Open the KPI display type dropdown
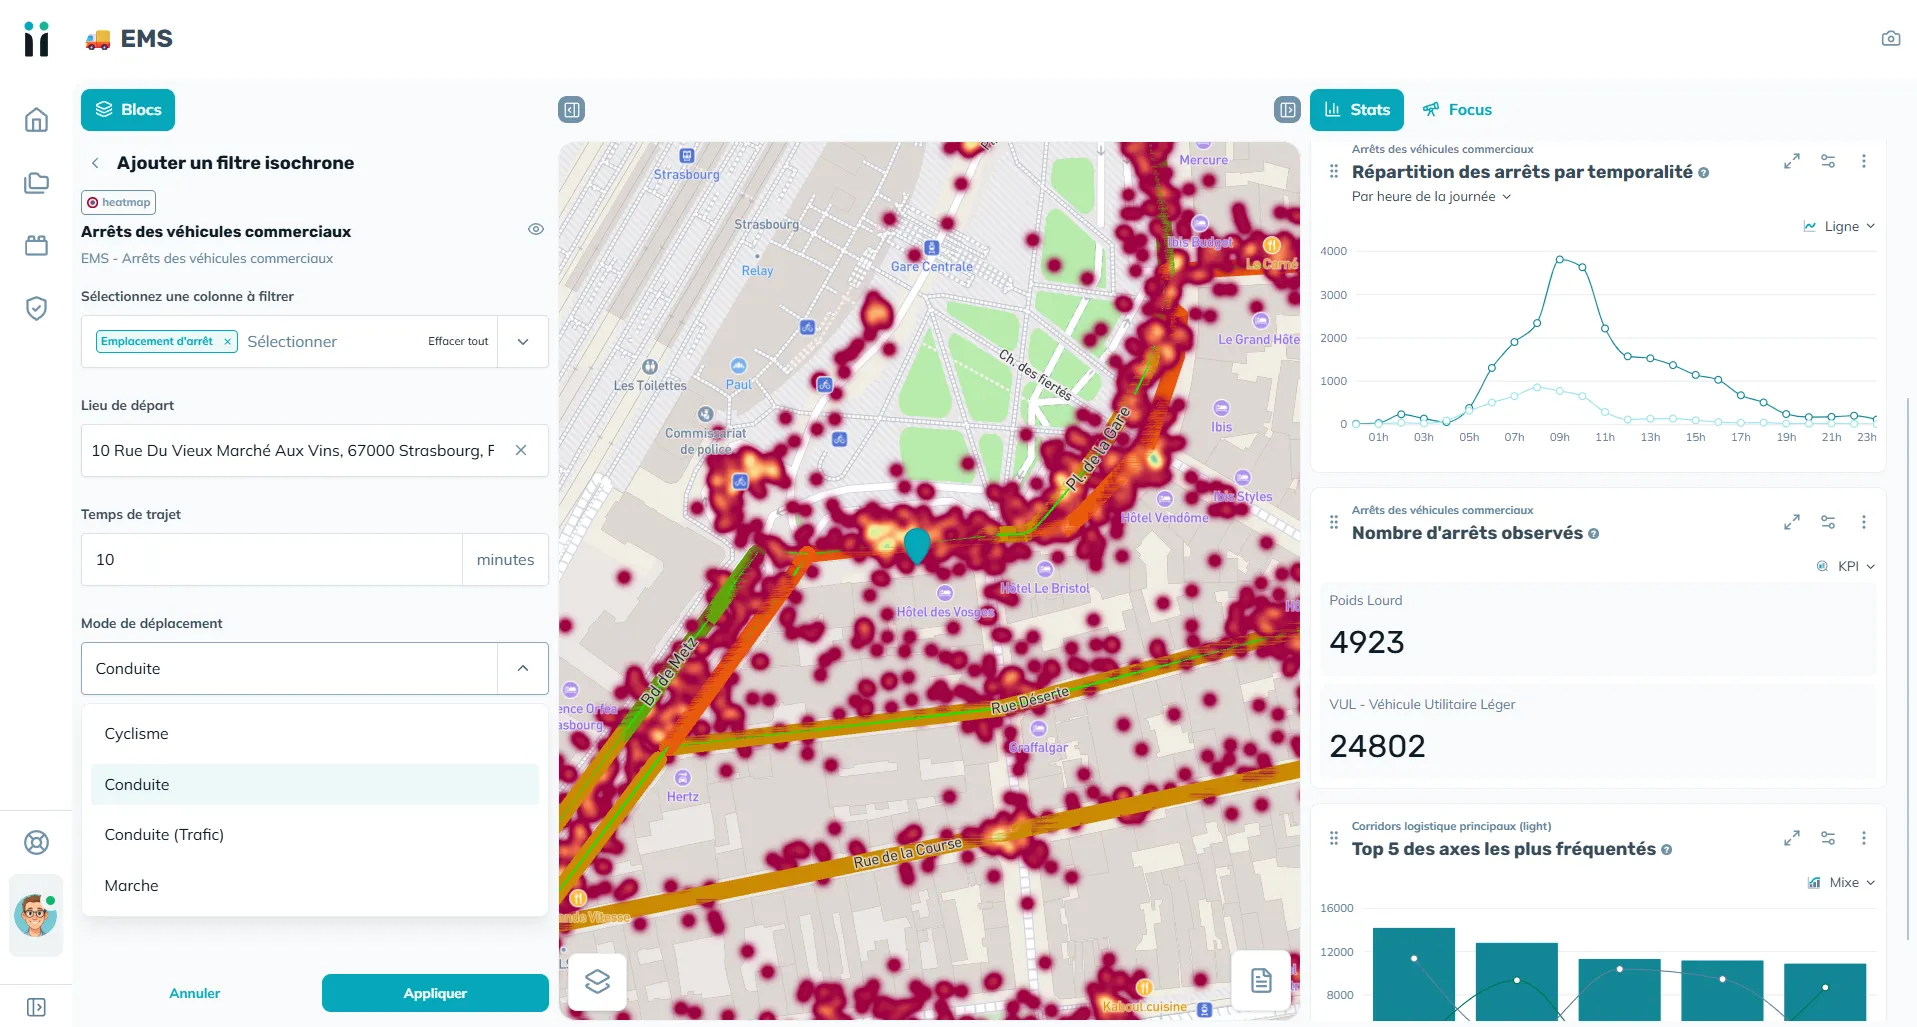The height and width of the screenshot is (1027, 1917). (1846, 566)
